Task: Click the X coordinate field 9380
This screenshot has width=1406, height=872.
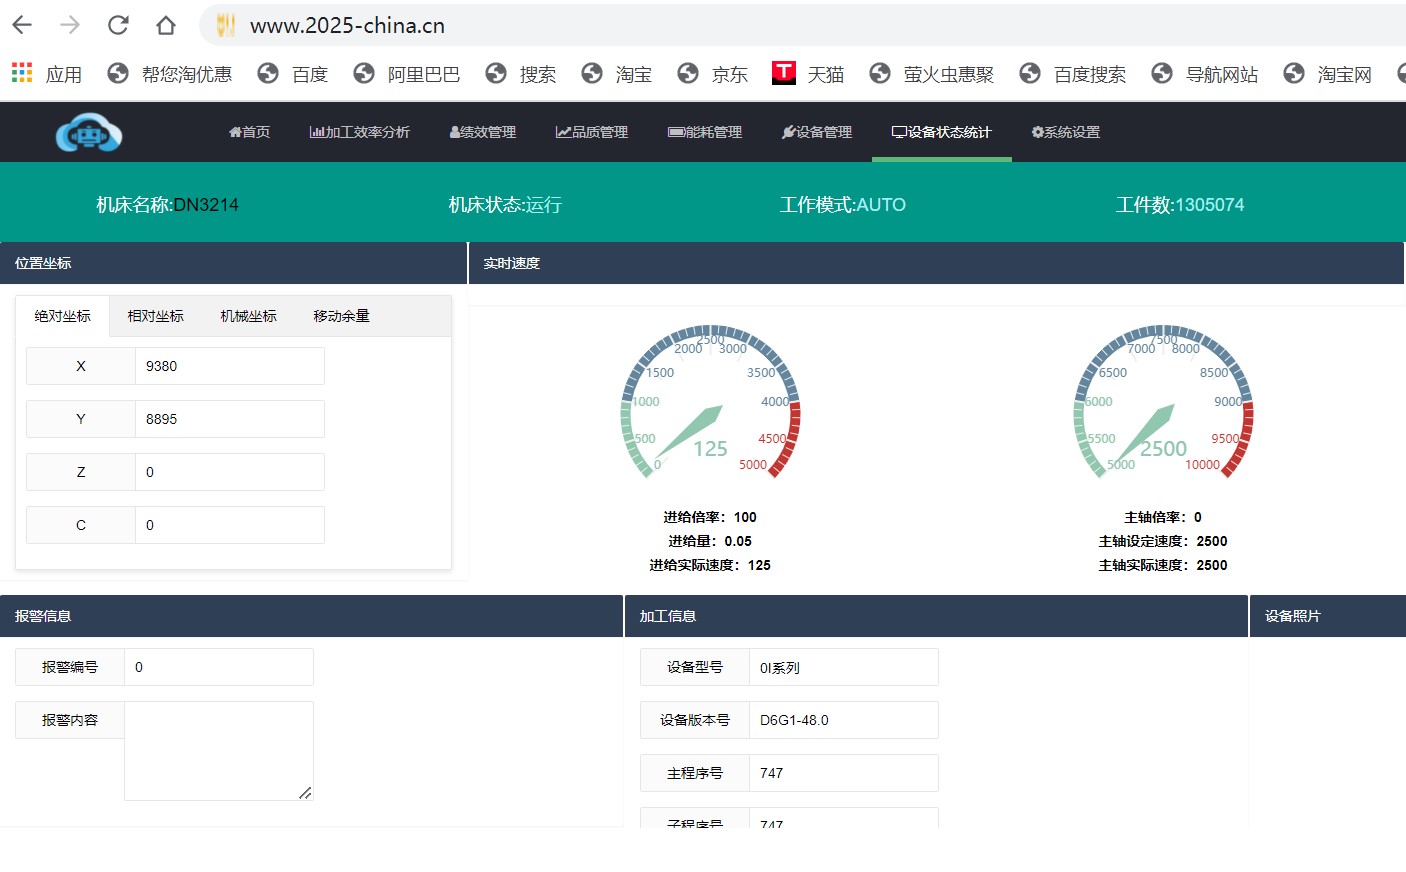Action: [x=230, y=366]
